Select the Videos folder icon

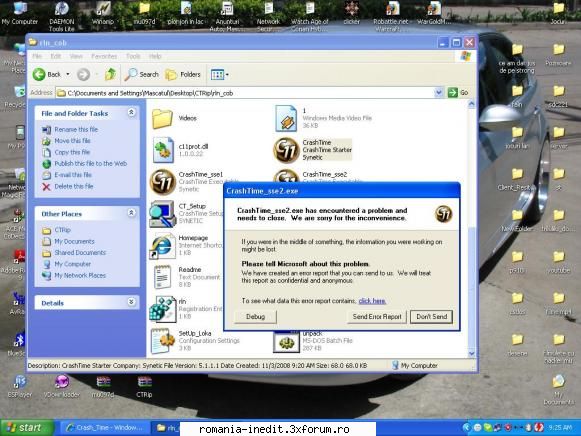[x=162, y=119]
